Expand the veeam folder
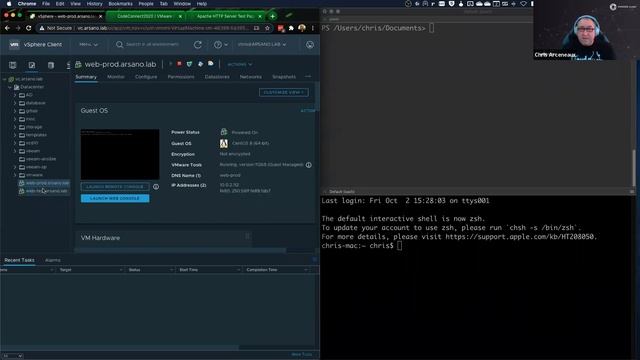This screenshot has height=360, width=640. click(x=15, y=151)
